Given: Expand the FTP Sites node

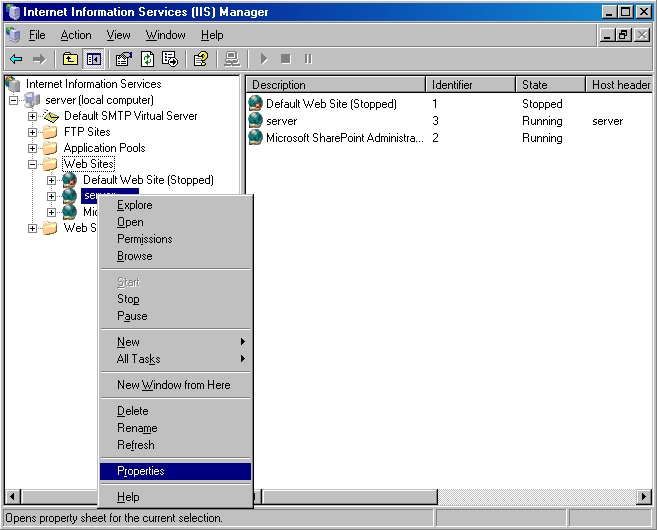Looking at the screenshot, I should click(x=32, y=132).
